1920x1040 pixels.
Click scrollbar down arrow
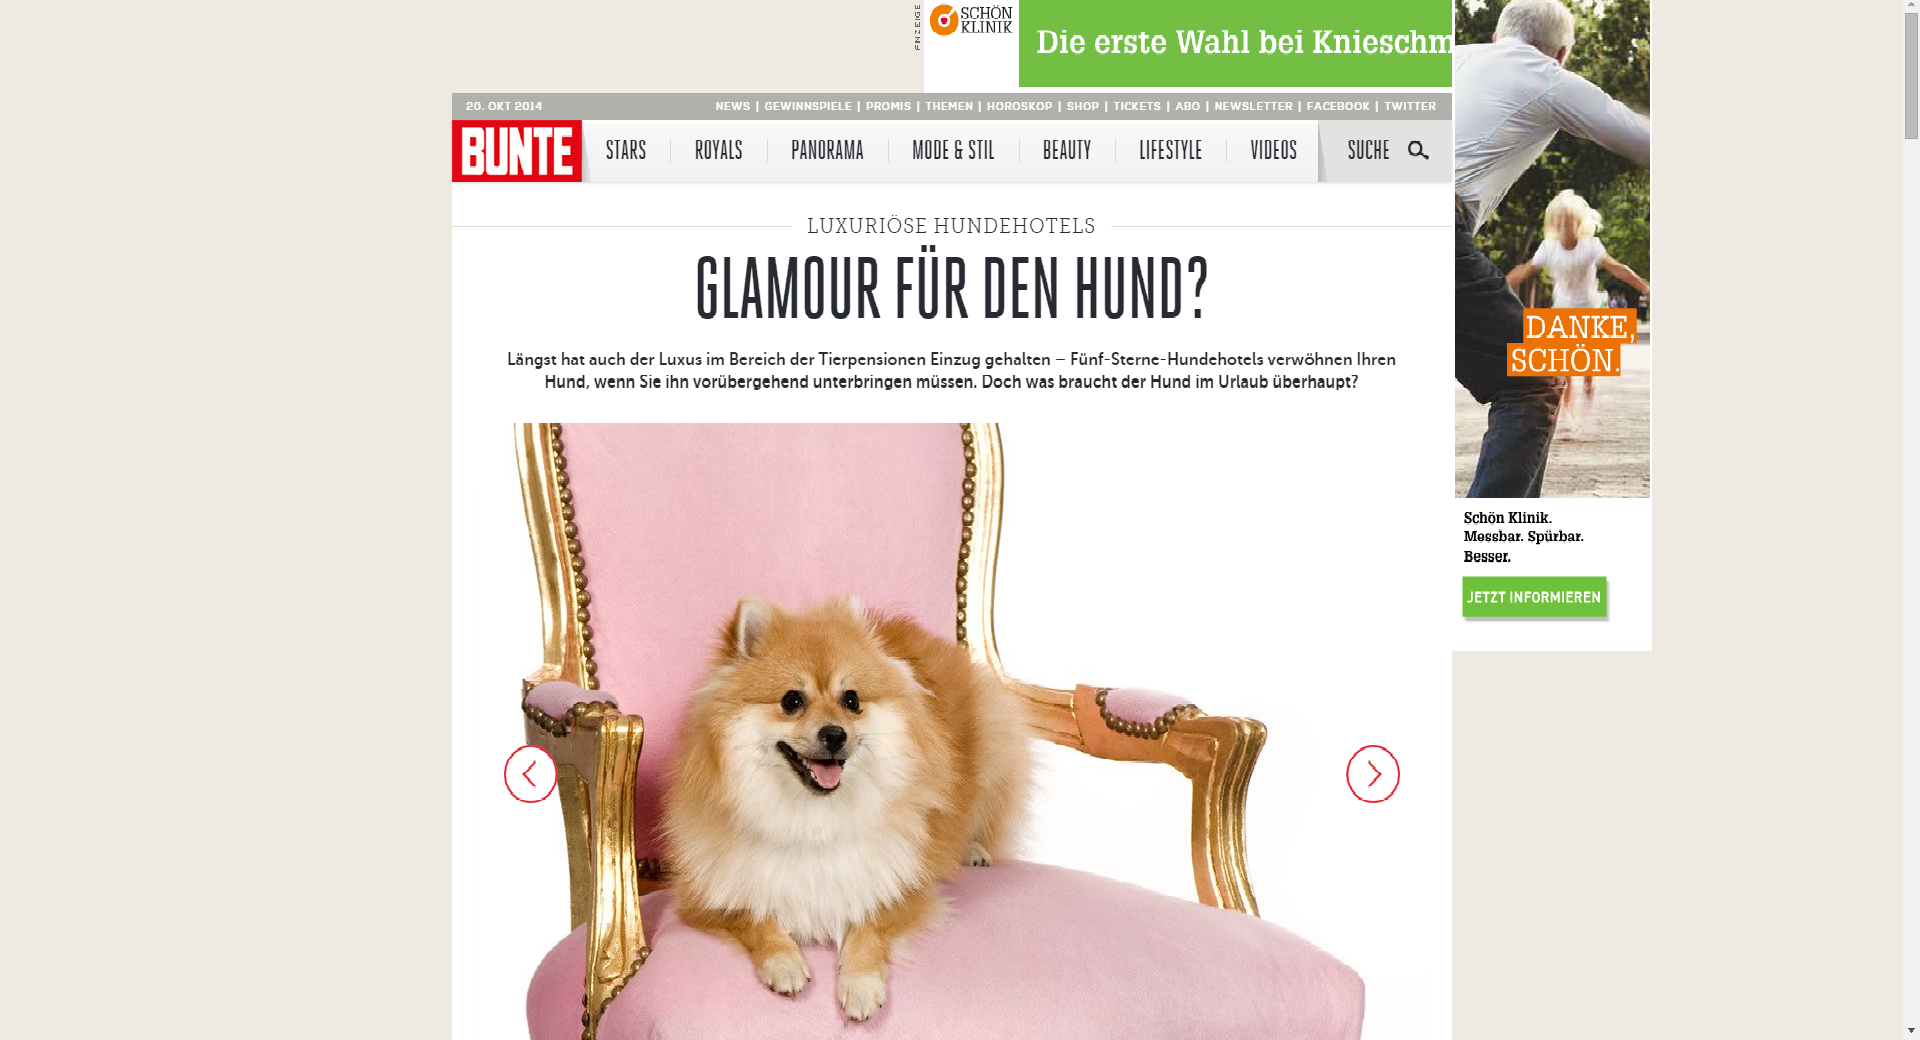(x=1911, y=1030)
